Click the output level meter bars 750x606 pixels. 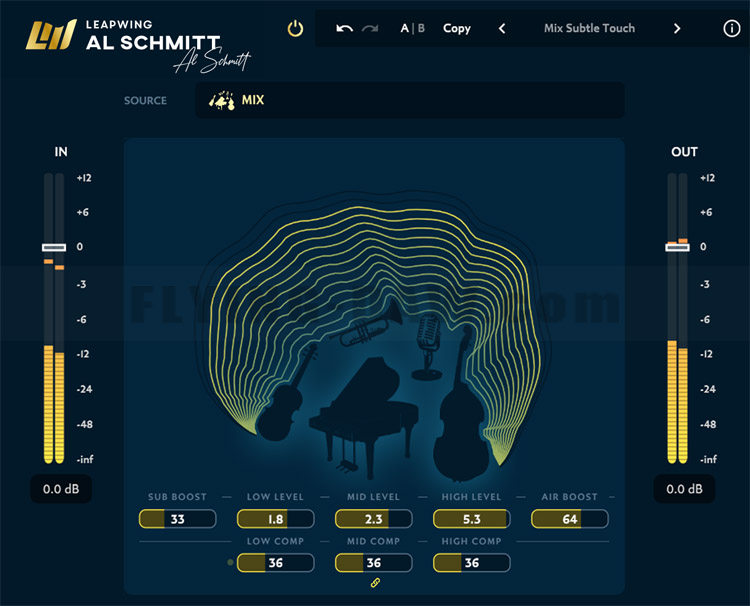coord(677,318)
